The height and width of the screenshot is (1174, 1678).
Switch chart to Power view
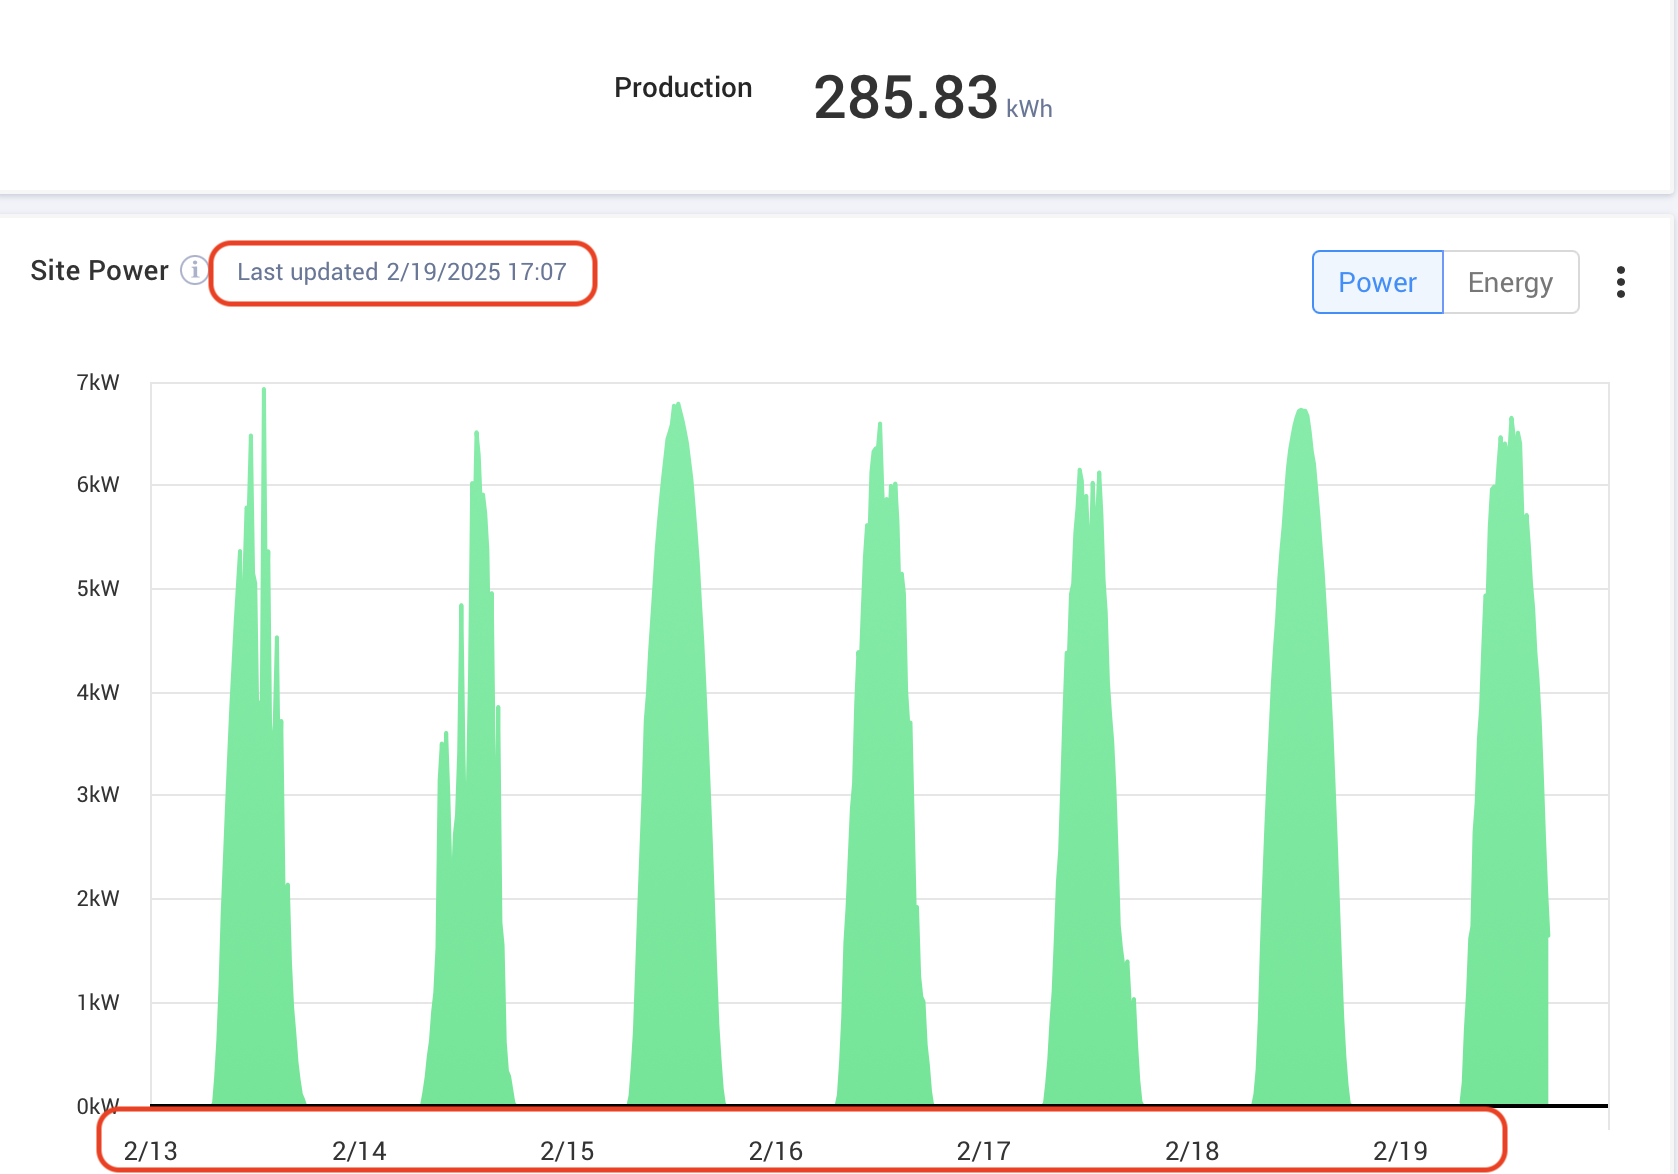(1377, 282)
